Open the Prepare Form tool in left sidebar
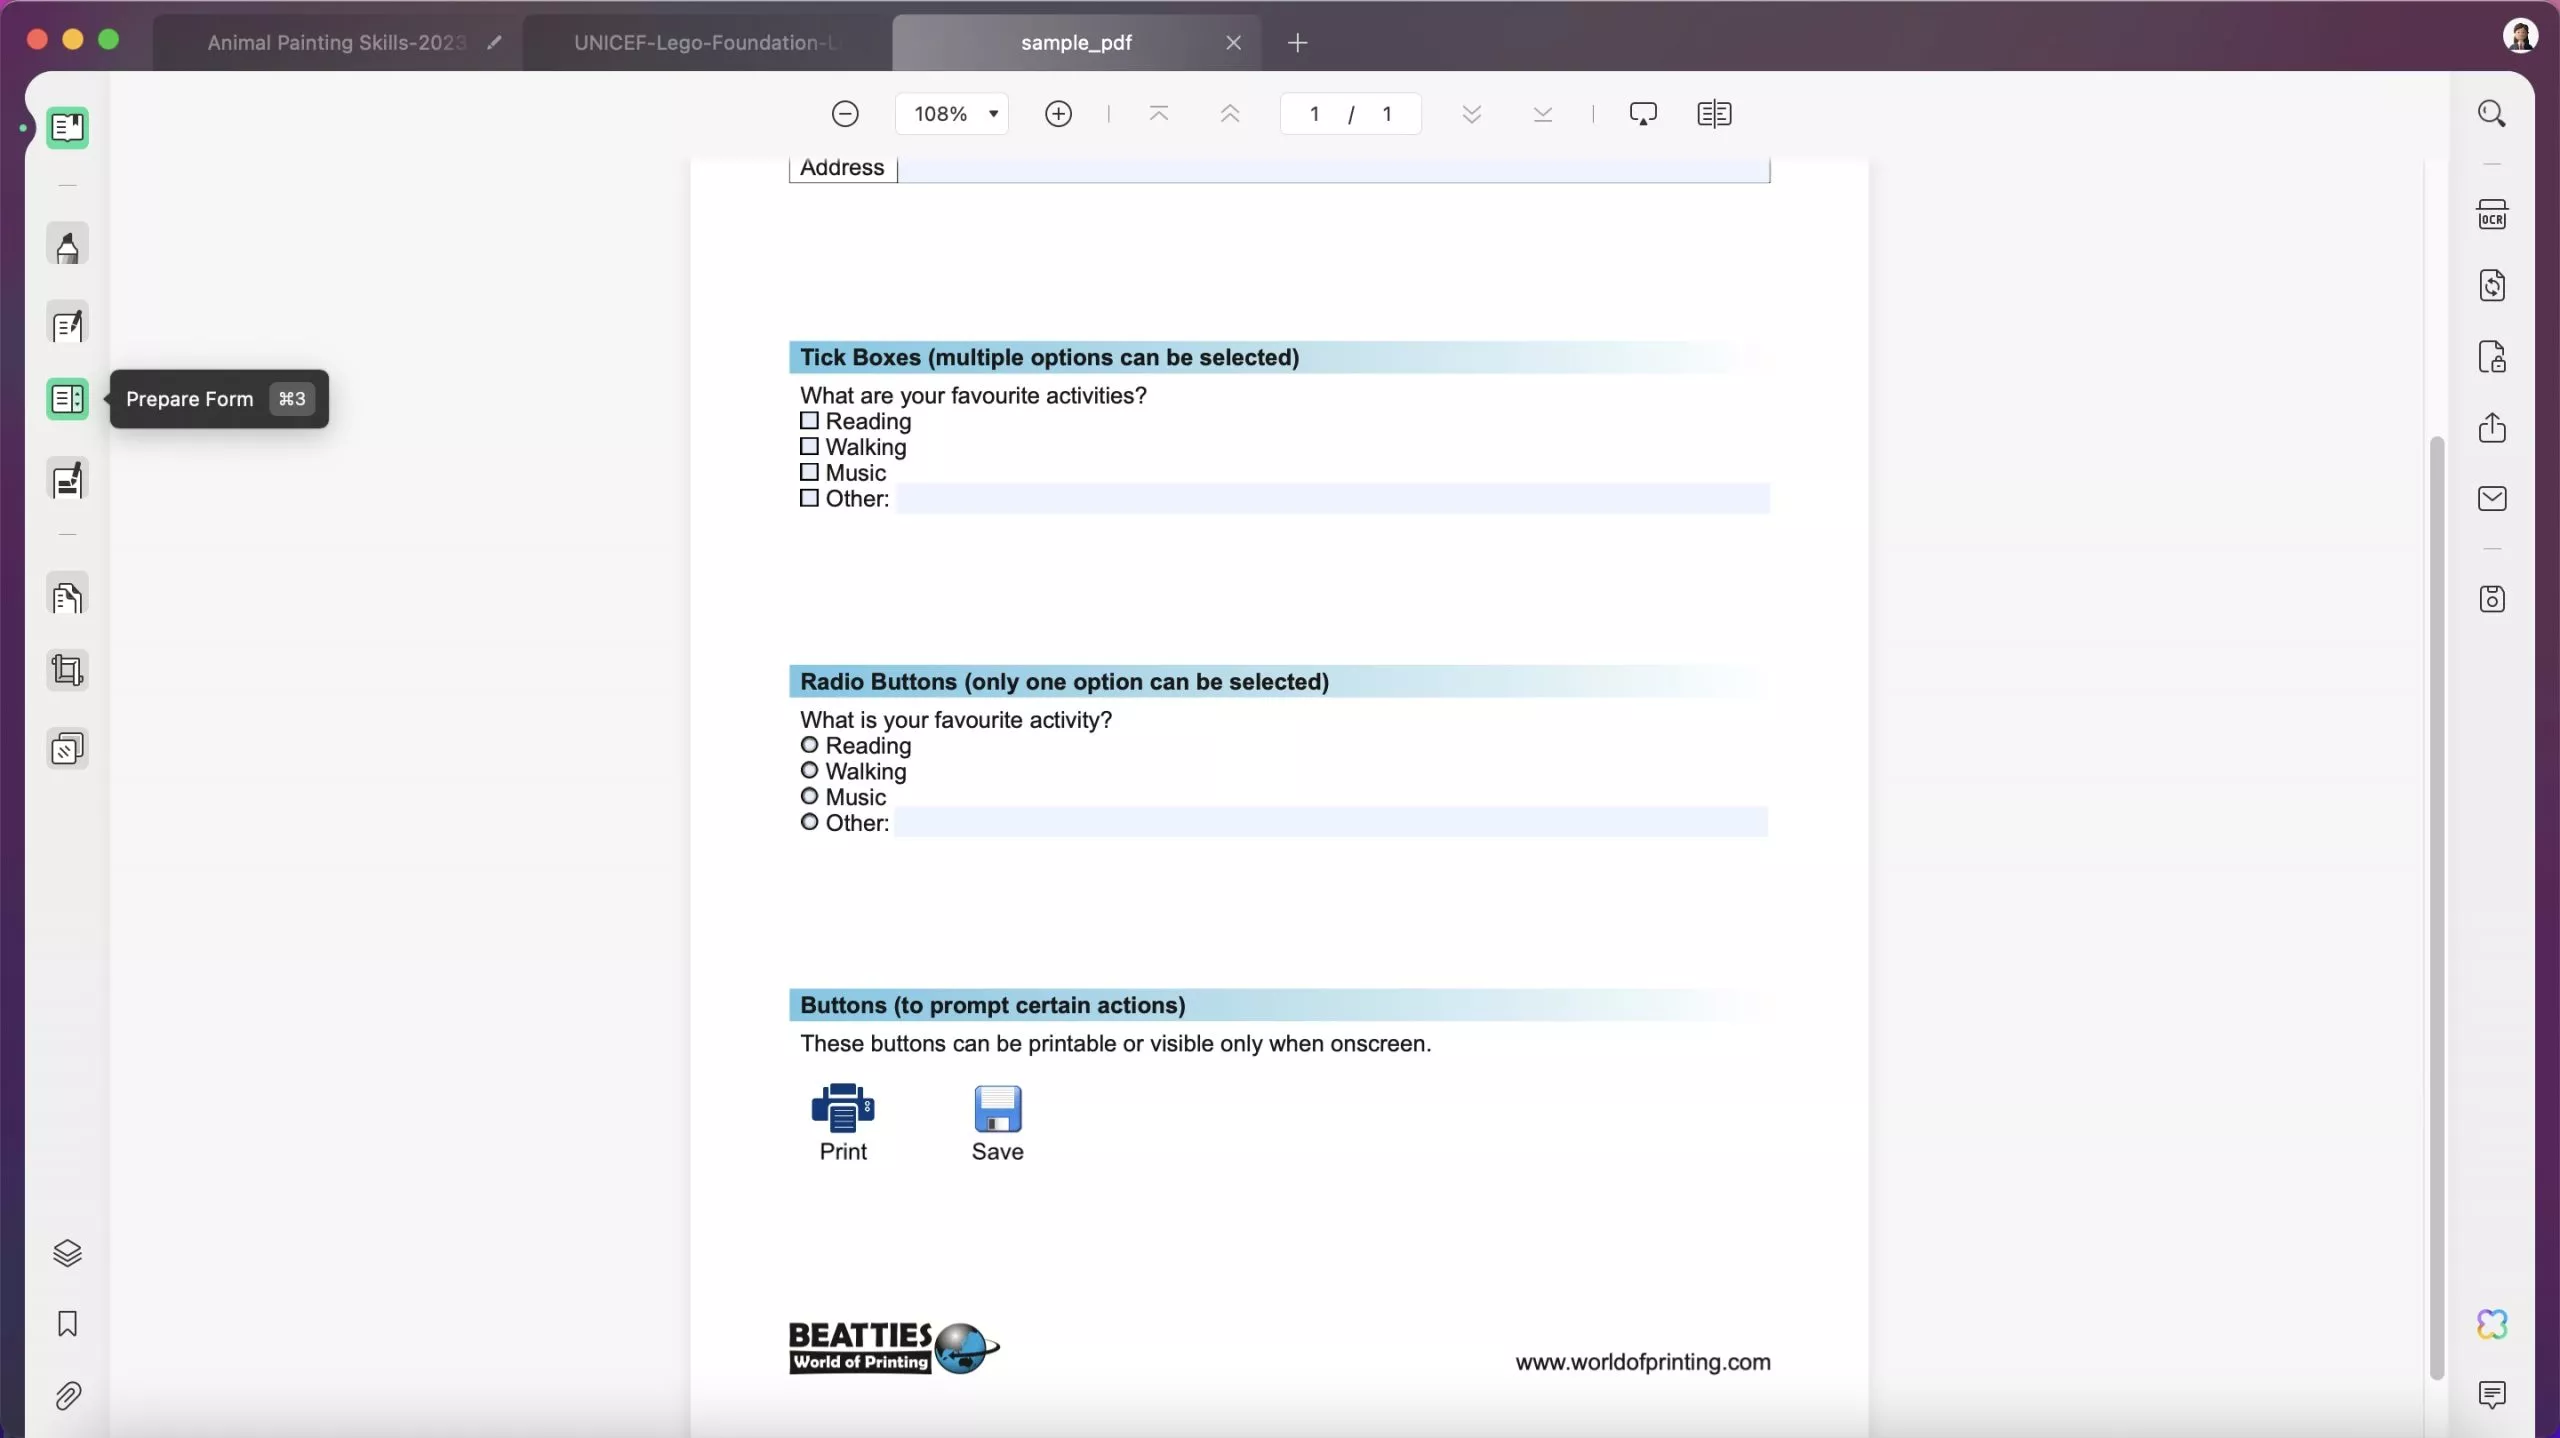The height and width of the screenshot is (1438, 2560). (67, 399)
